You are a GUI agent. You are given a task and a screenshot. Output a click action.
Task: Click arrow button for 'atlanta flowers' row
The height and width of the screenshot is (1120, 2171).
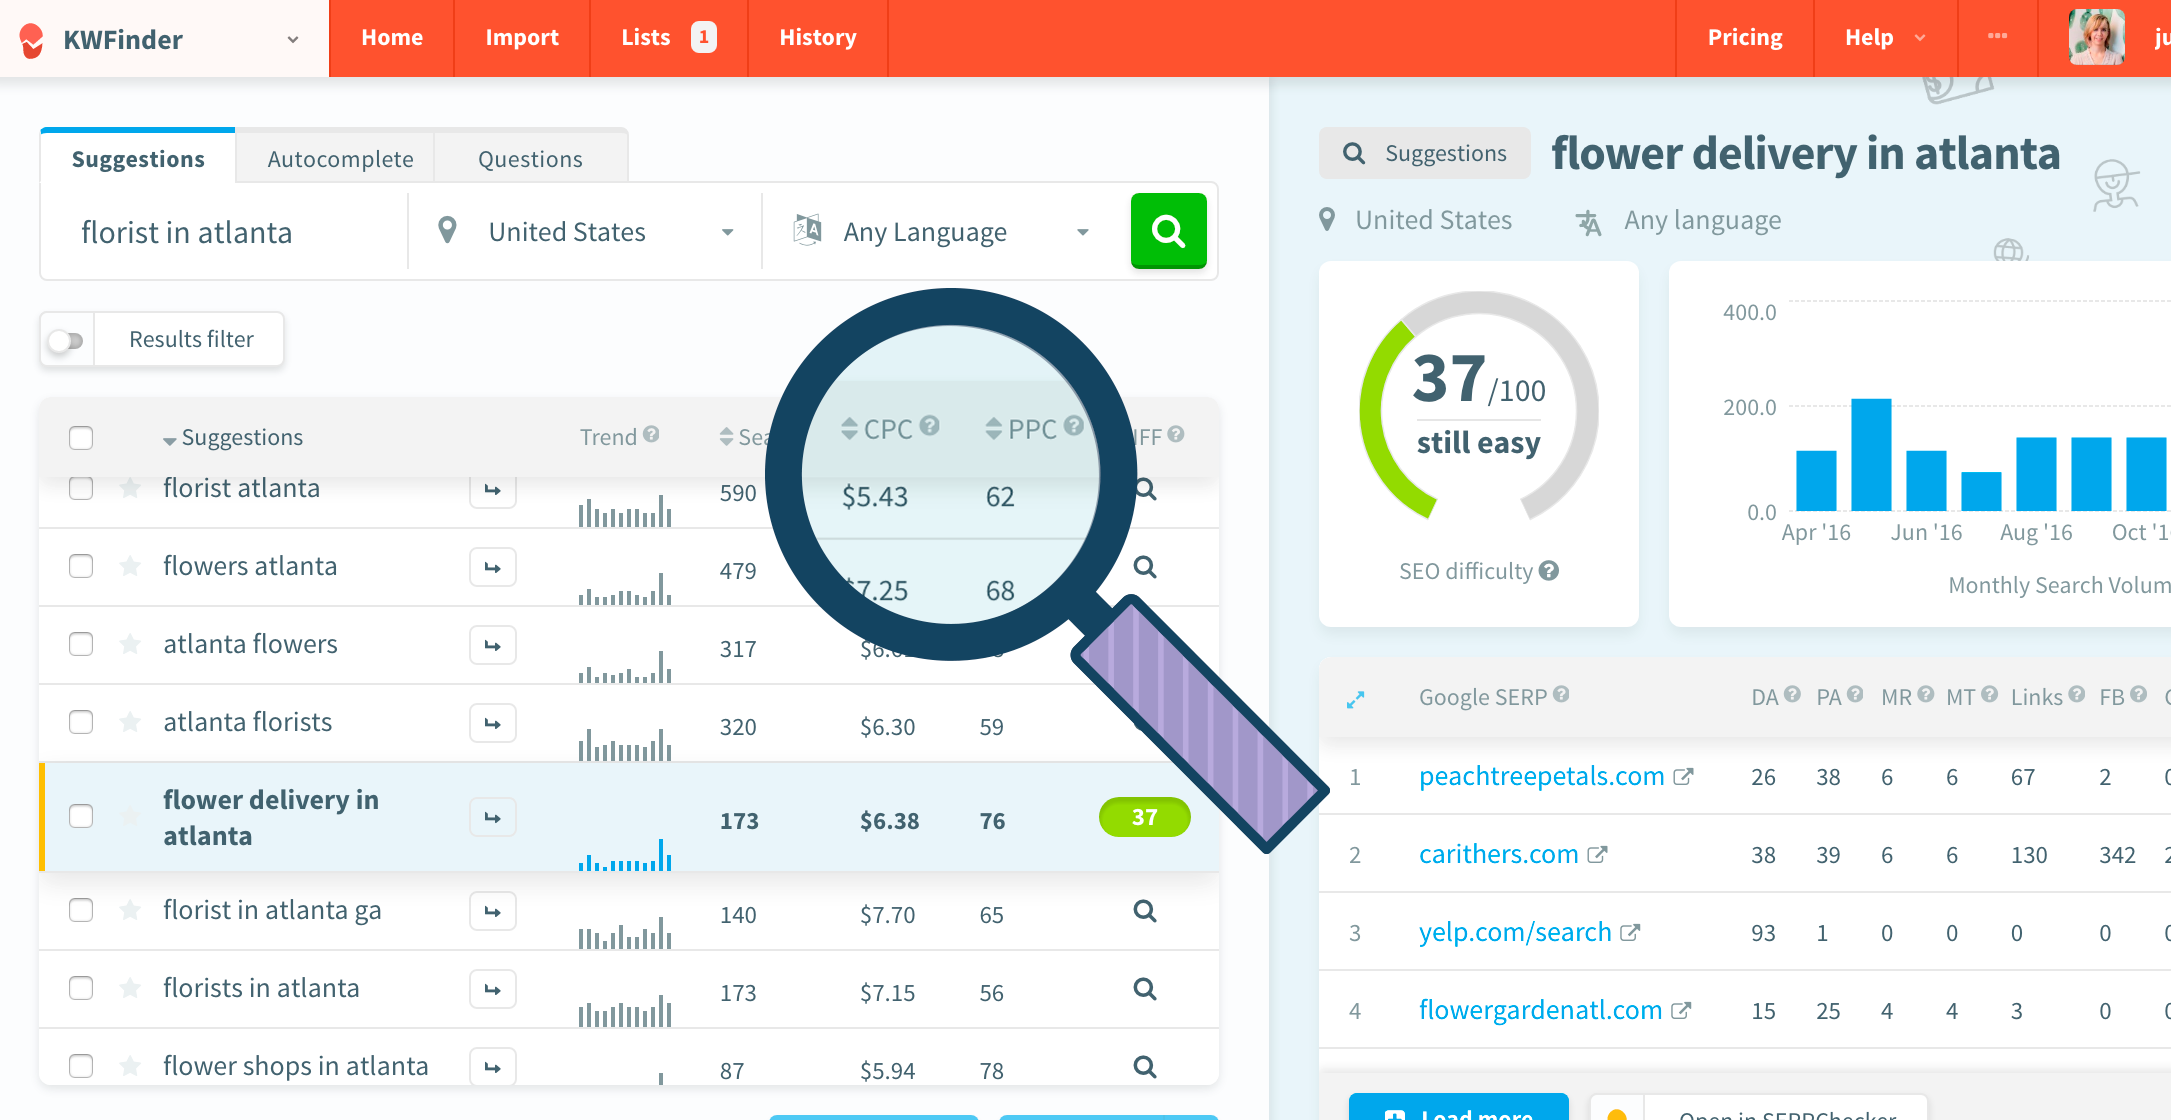(493, 645)
